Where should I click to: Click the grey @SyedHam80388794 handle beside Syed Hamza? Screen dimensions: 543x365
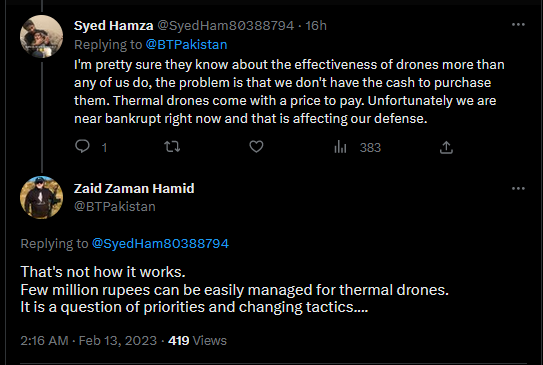click(x=226, y=26)
